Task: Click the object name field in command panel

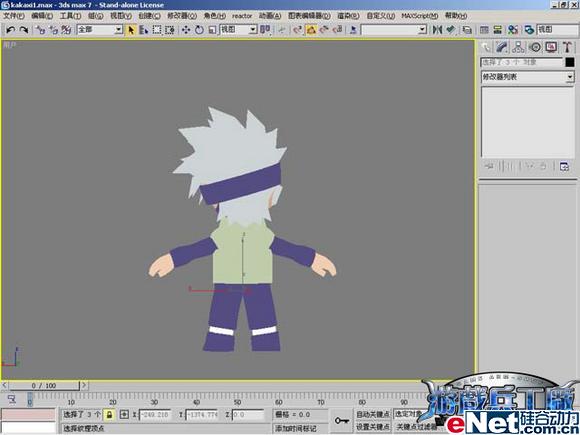Action: [522, 62]
